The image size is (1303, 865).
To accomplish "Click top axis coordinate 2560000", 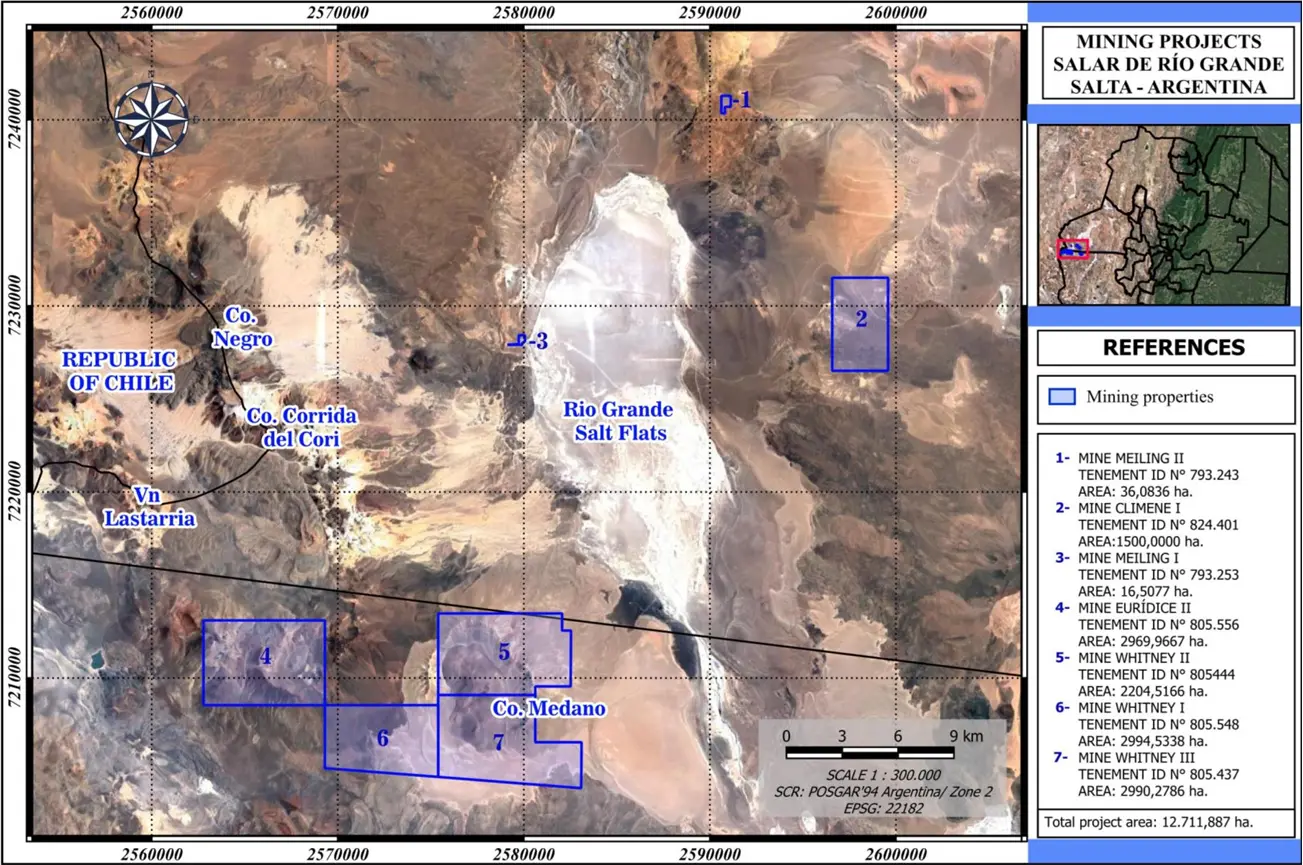I will (151, 14).
